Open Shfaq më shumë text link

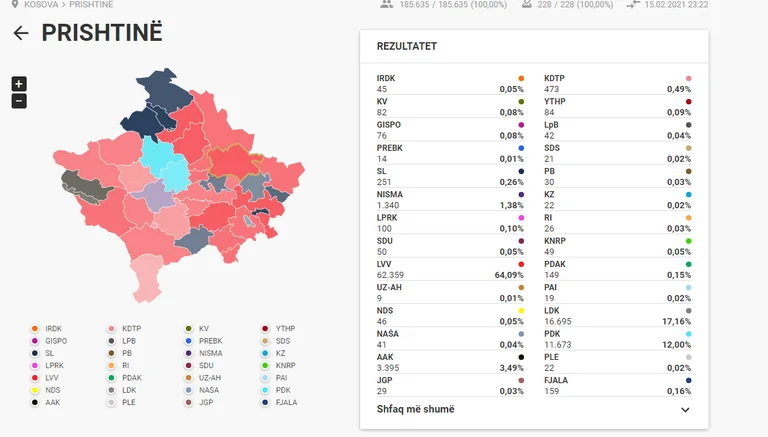[x=415, y=409]
